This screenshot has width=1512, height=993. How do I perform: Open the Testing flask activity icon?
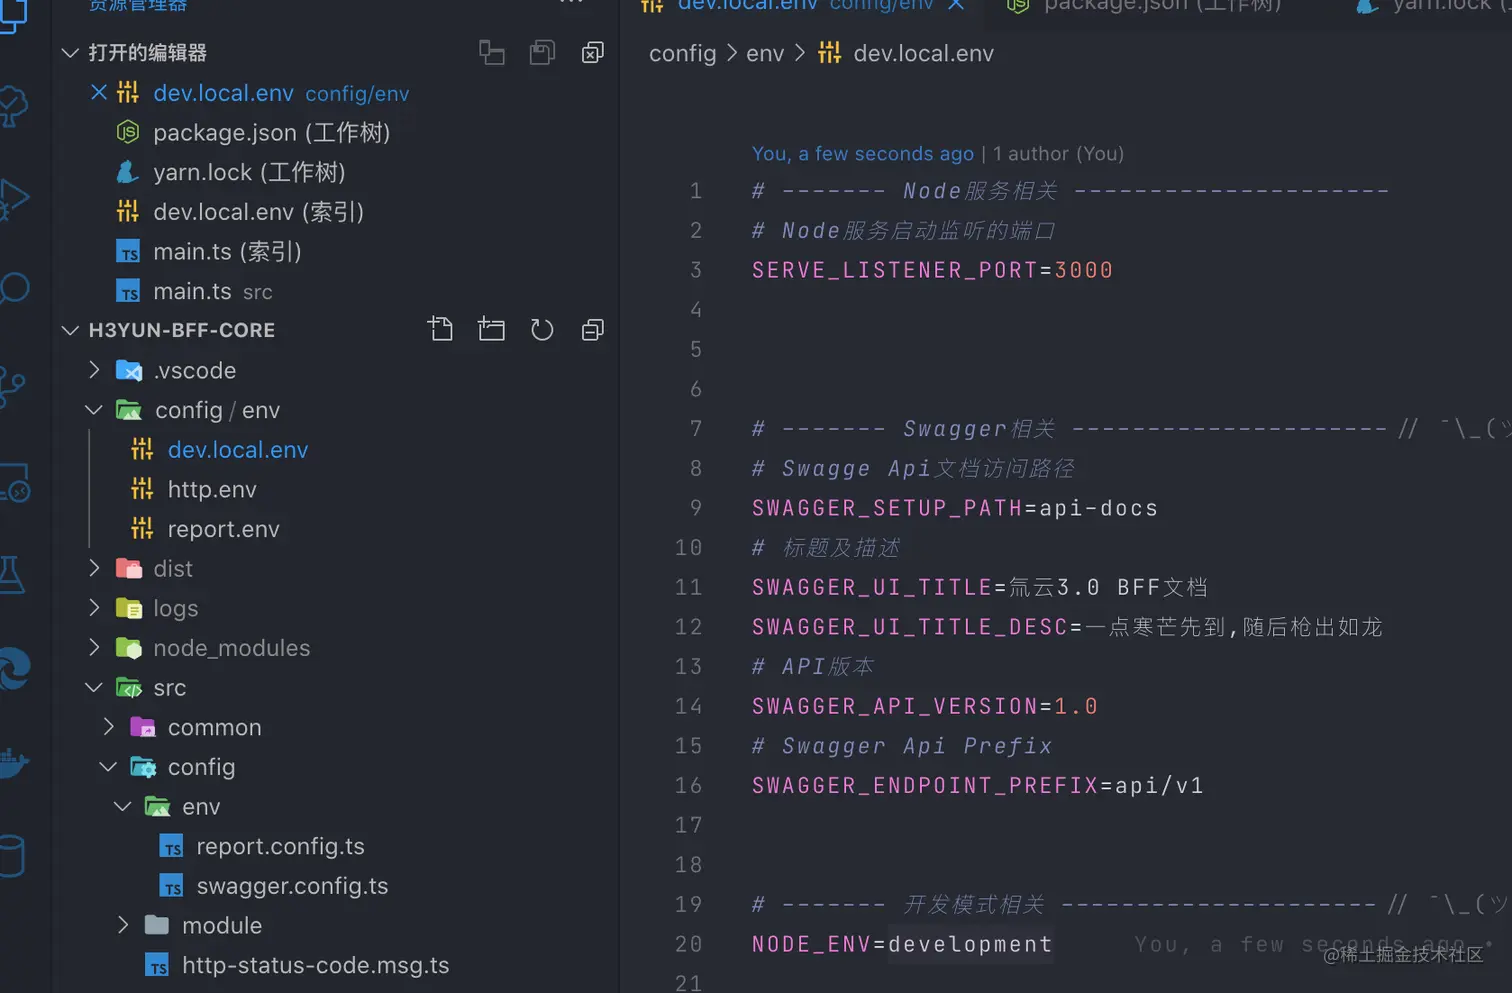pos(11,574)
